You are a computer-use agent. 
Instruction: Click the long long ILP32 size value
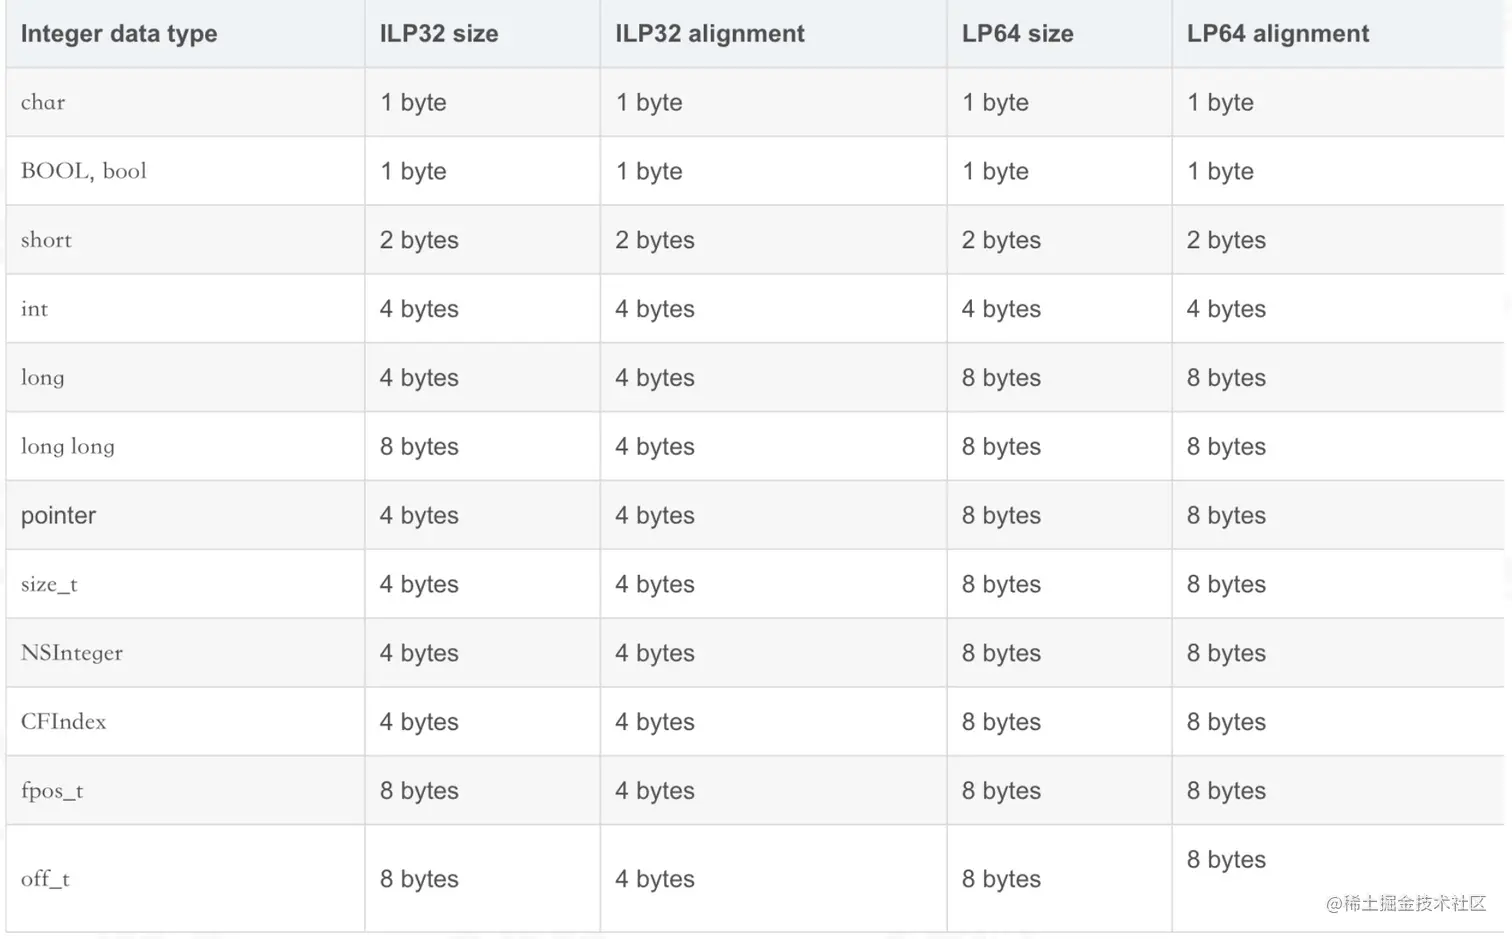(419, 447)
